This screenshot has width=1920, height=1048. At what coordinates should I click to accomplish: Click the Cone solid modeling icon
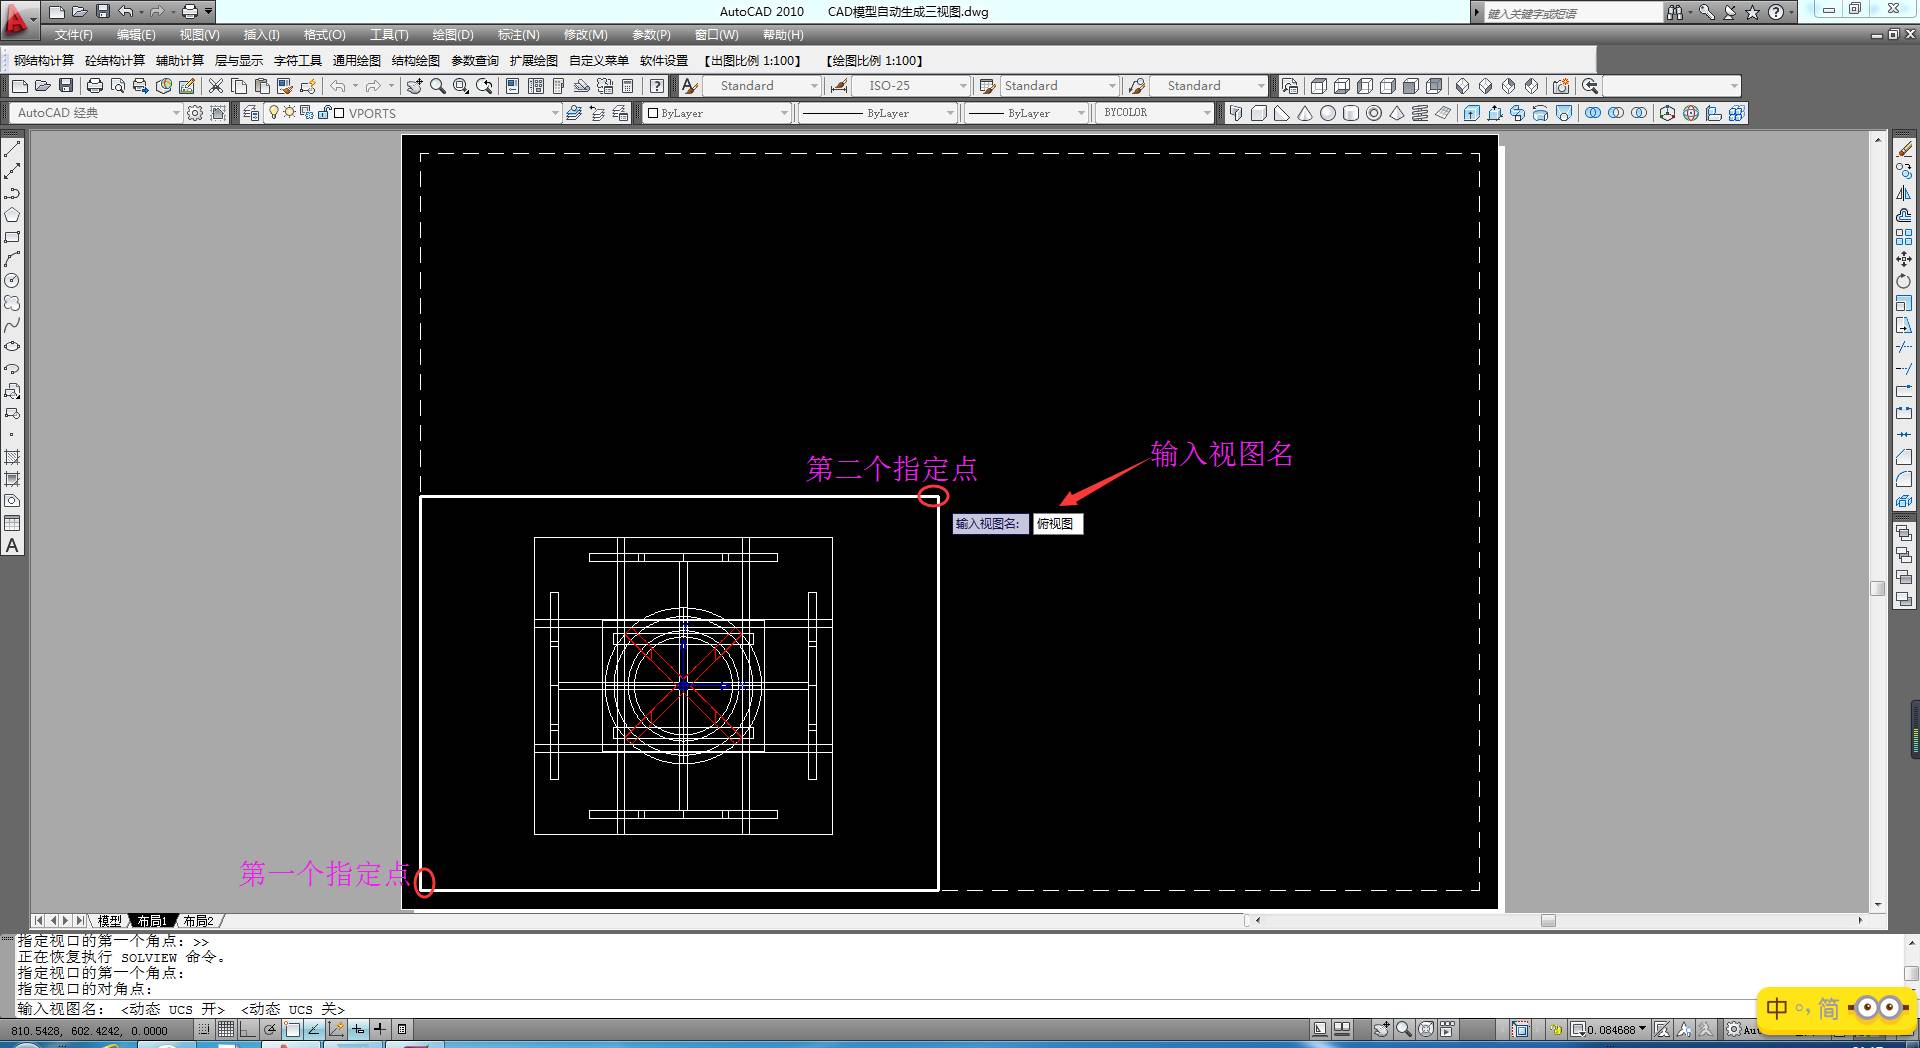[x=1305, y=113]
